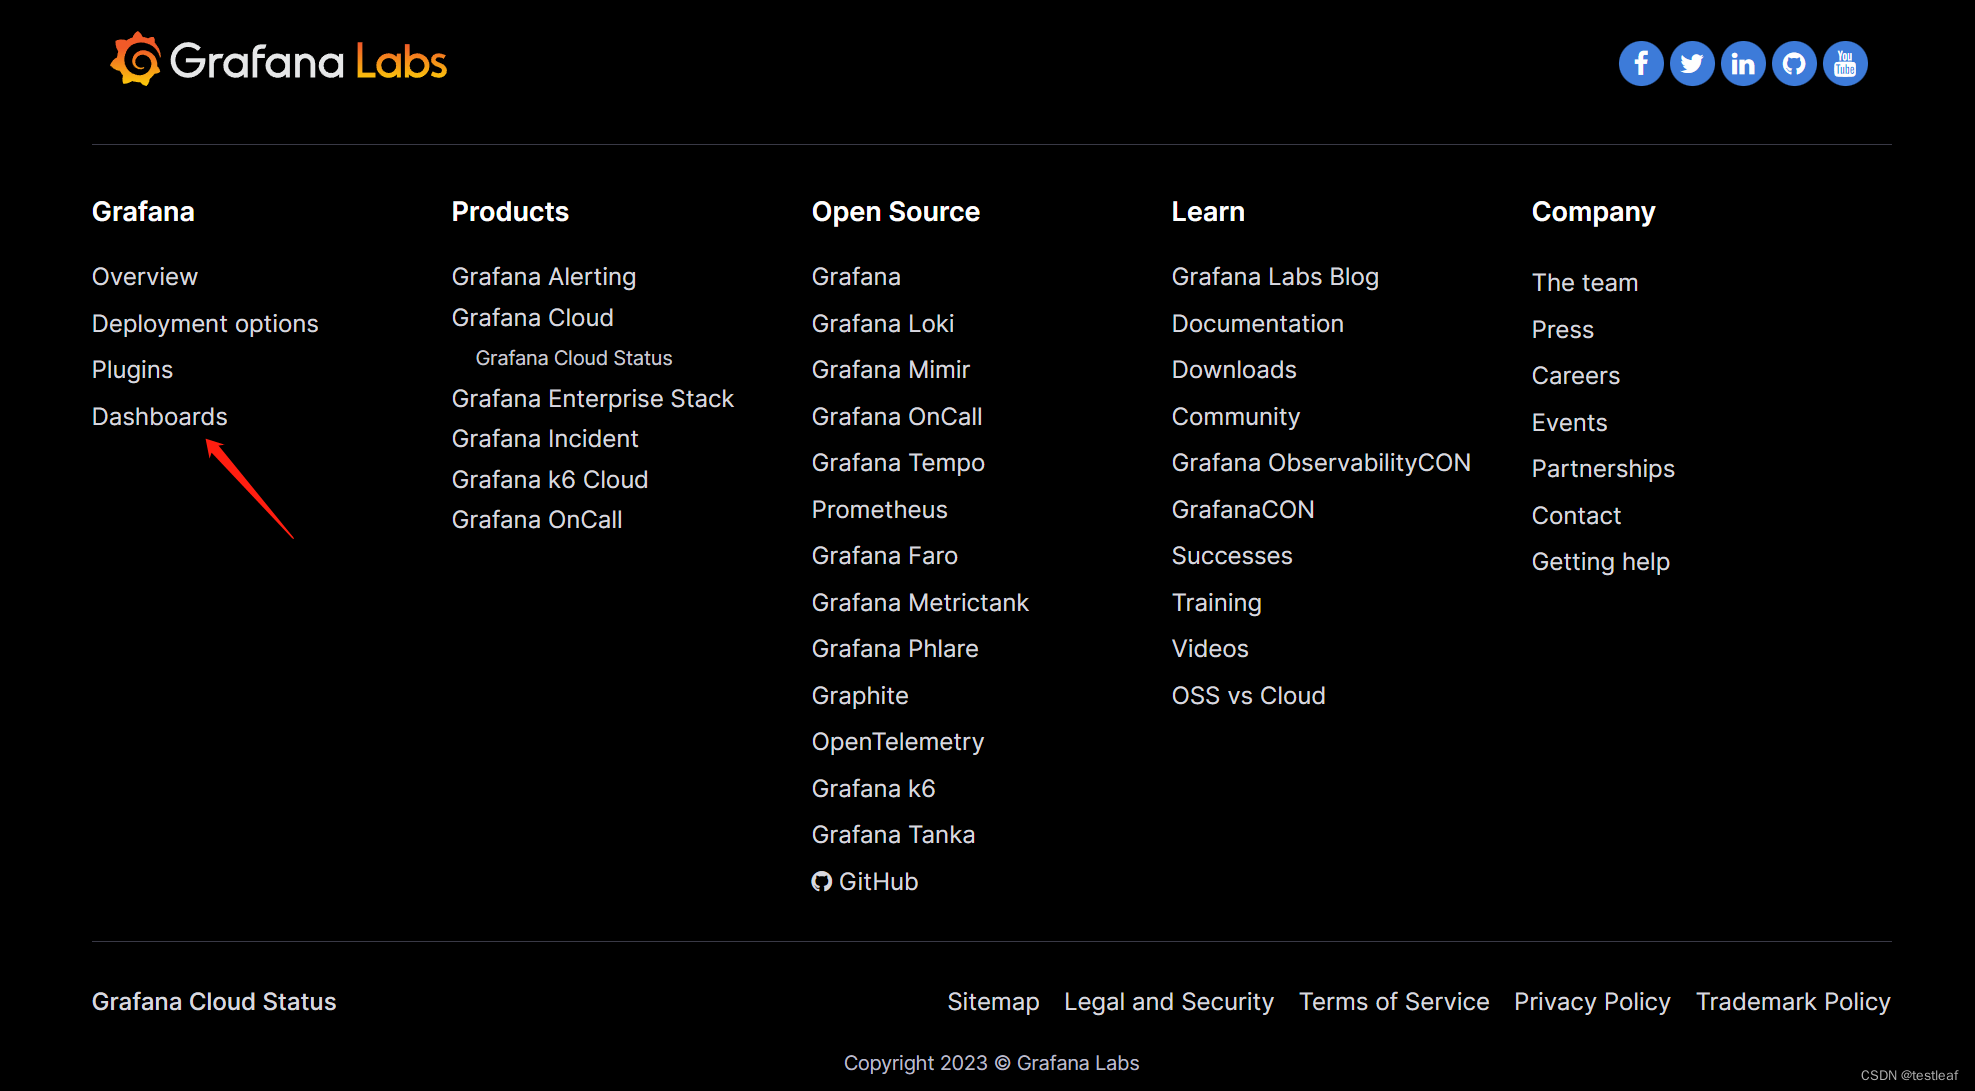1975x1091 pixels.
Task: Open Grafana ObservabilityCON link
Action: pos(1321,462)
